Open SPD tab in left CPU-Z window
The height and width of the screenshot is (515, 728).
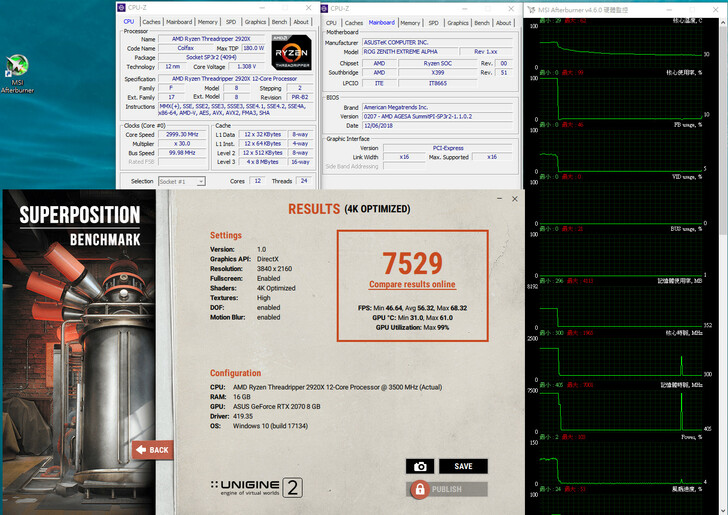pos(231,22)
